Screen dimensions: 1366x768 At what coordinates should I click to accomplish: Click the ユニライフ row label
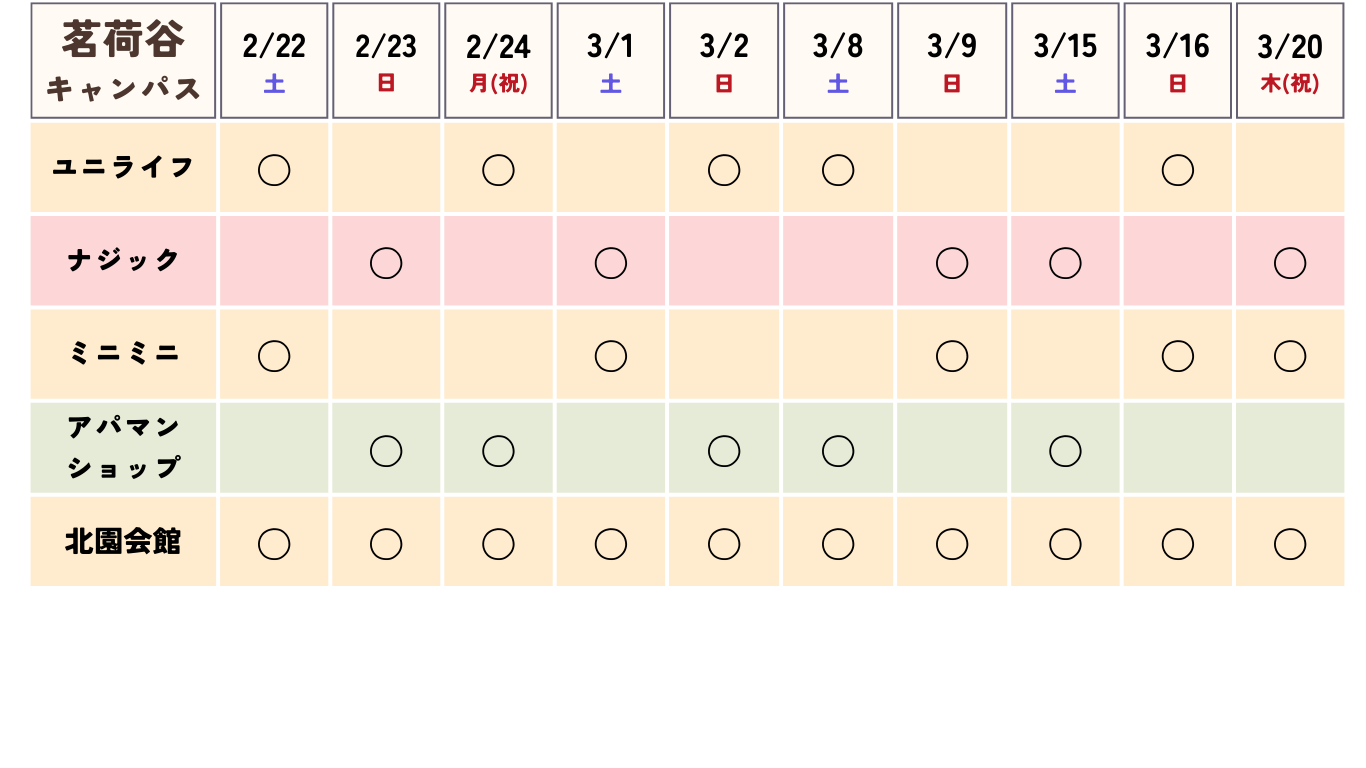[x=123, y=167]
